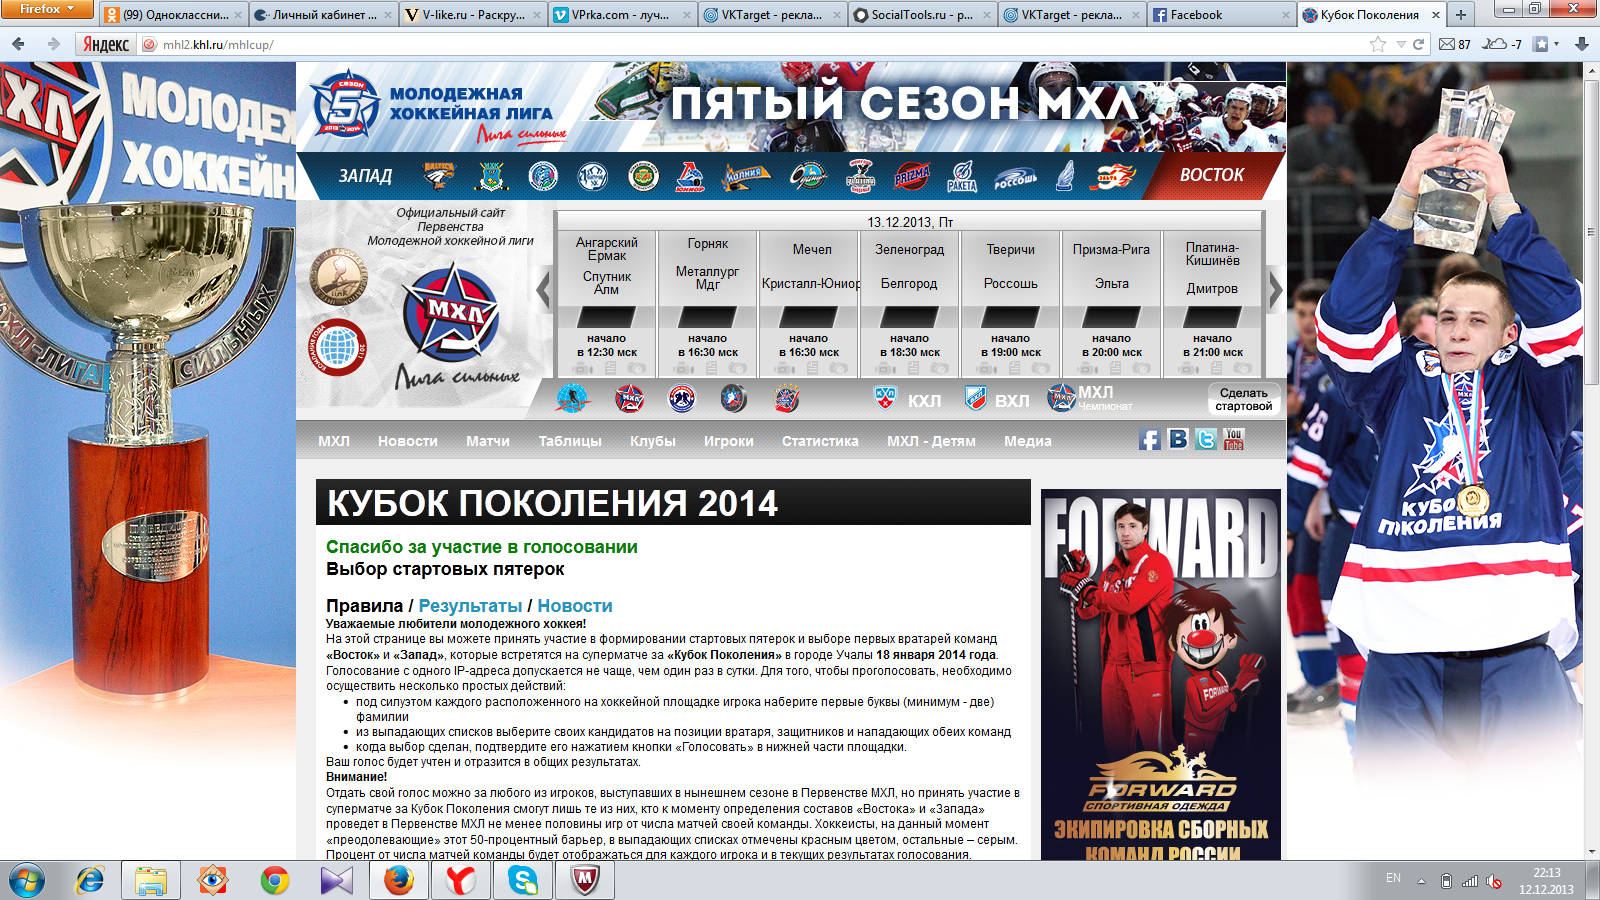Image resolution: width=1600 pixels, height=900 pixels.
Task: Select the ВОСТОК conference label
Action: click(1212, 175)
